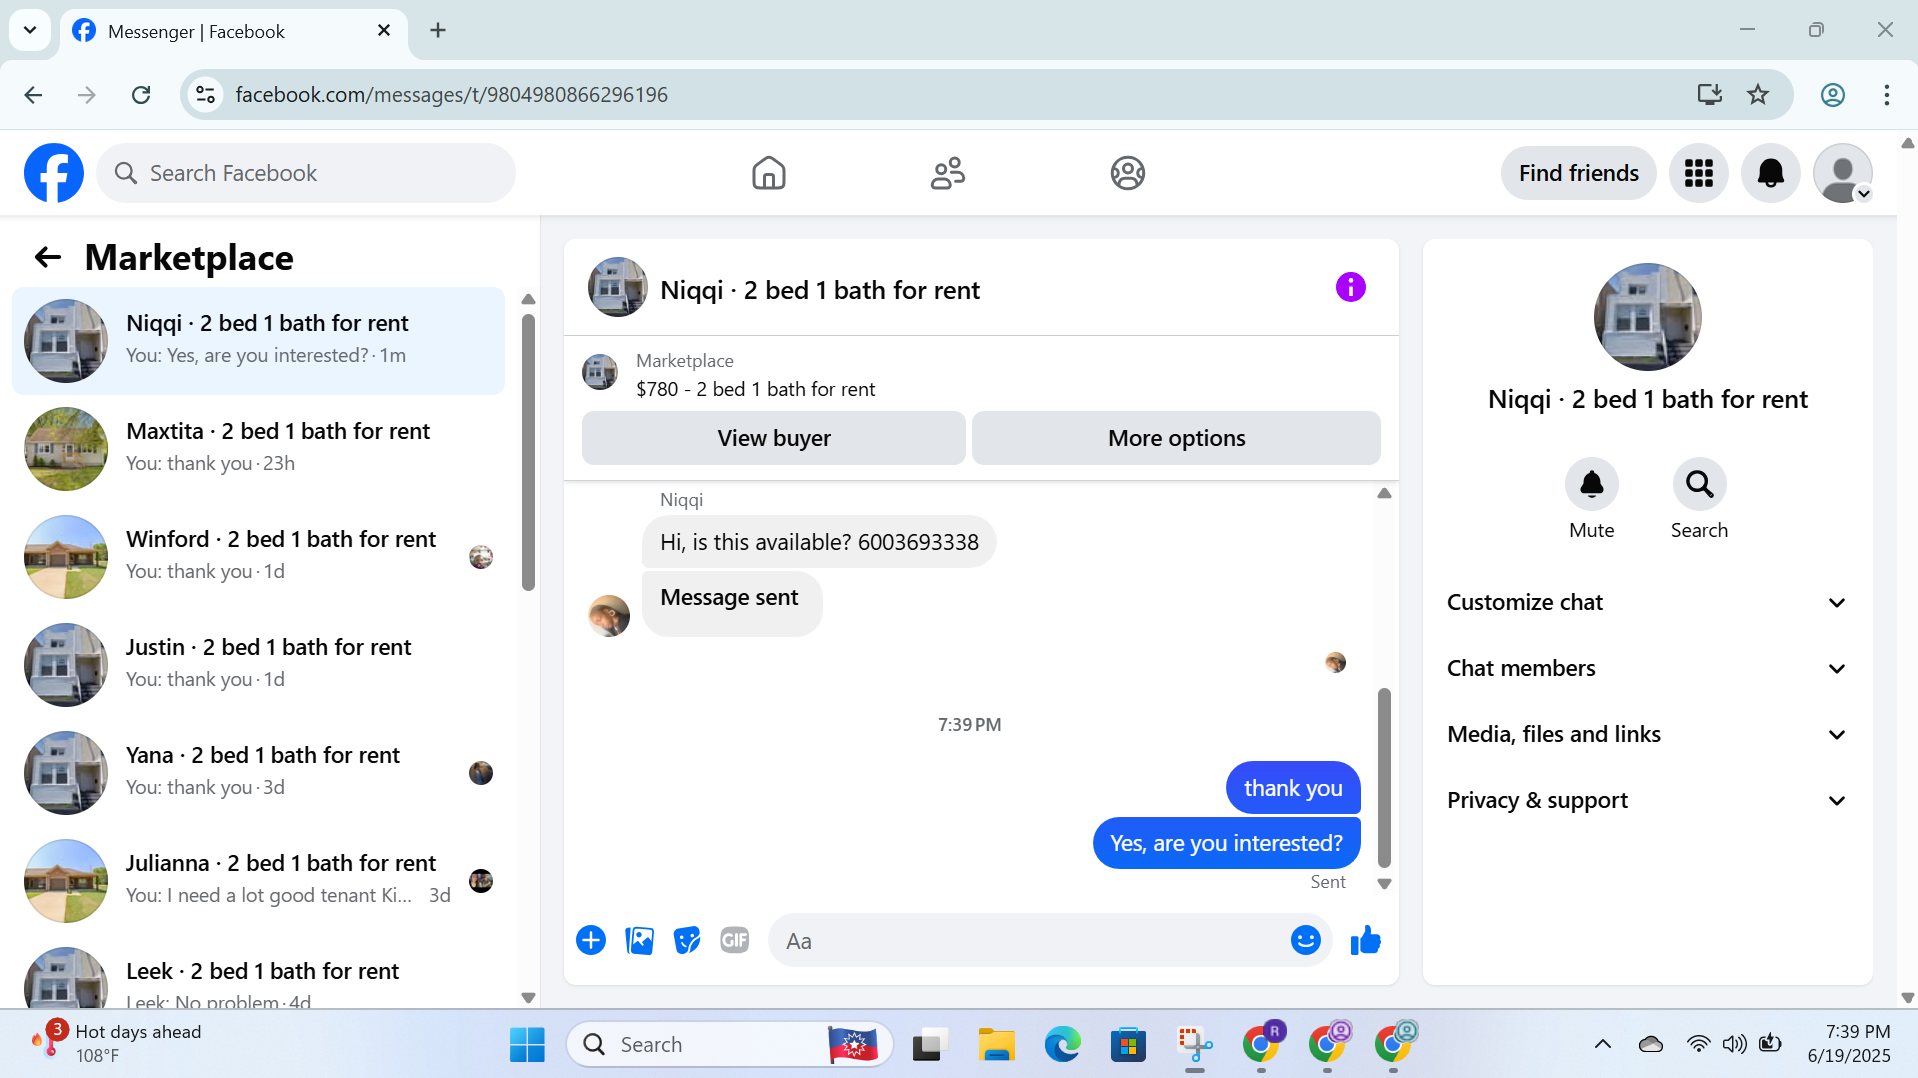Screen dimensions: 1918x1078
Task: Click the 'thank you' message bubble
Action: 1293,788
